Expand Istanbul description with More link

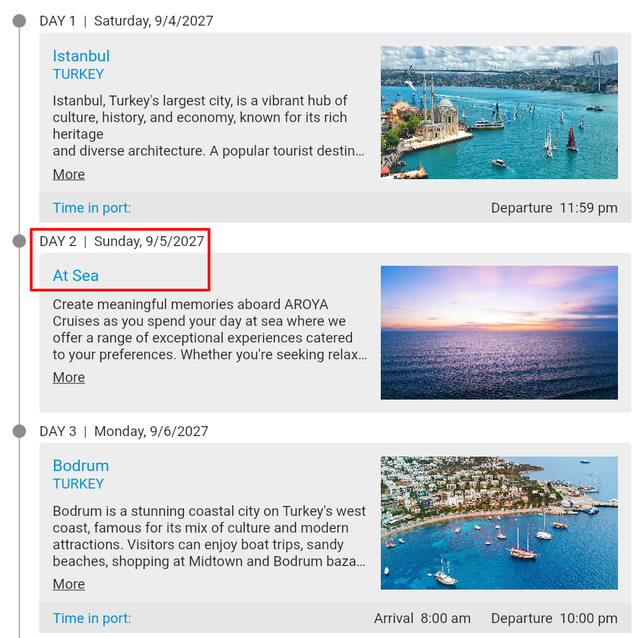[x=69, y=174]
